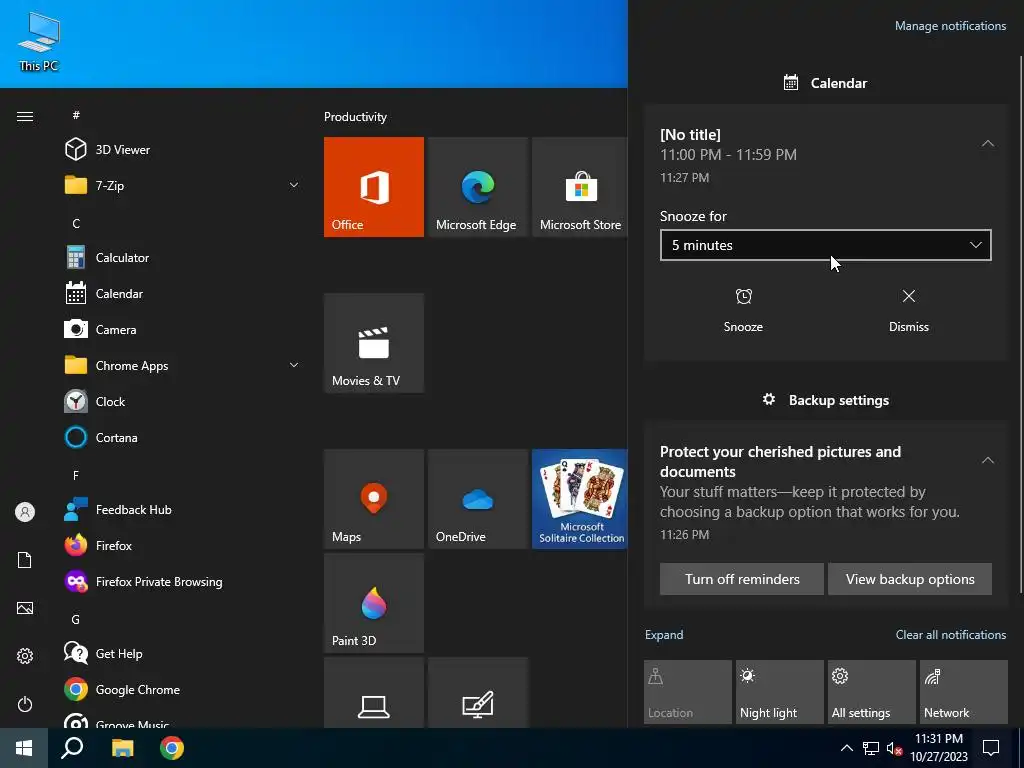Image resolution: width=1024 pixels, height=768 pixels.
Task: Open 3D Viewer from the app list
Action: 183,150
